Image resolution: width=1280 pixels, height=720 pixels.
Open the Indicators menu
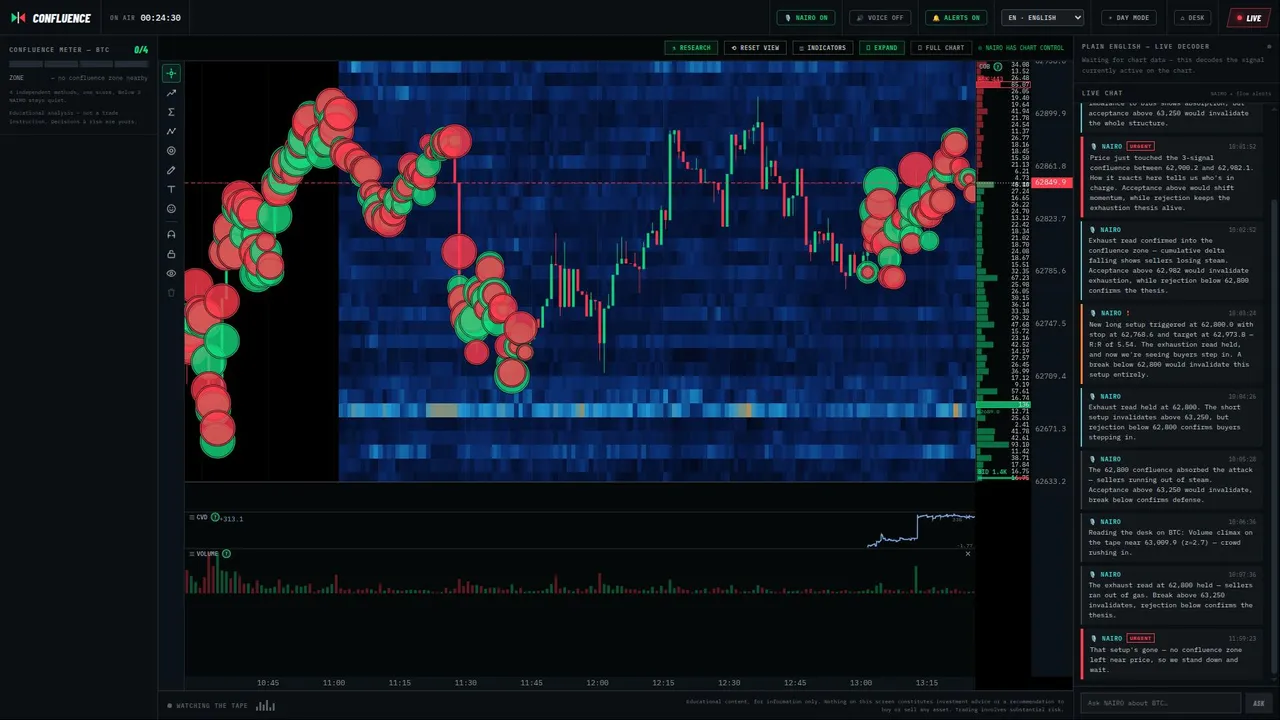coord(823,47)
